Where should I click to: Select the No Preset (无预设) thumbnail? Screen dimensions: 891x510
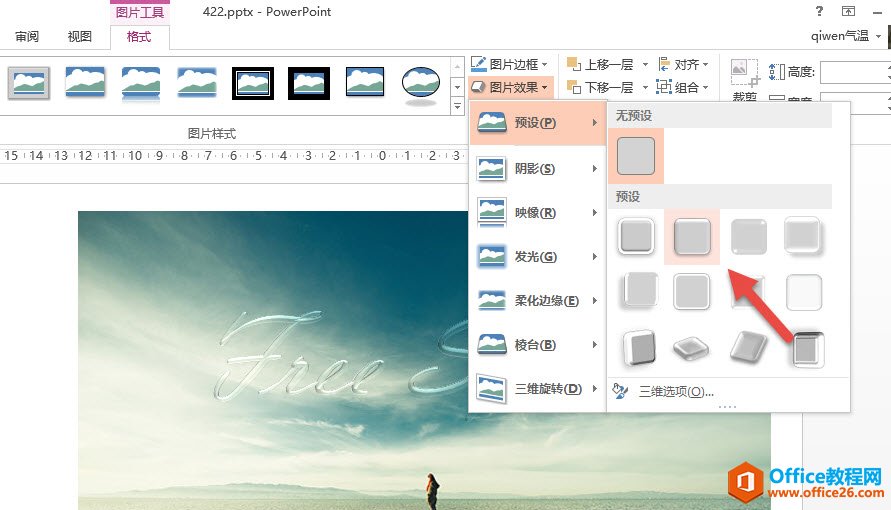point(636,156)
